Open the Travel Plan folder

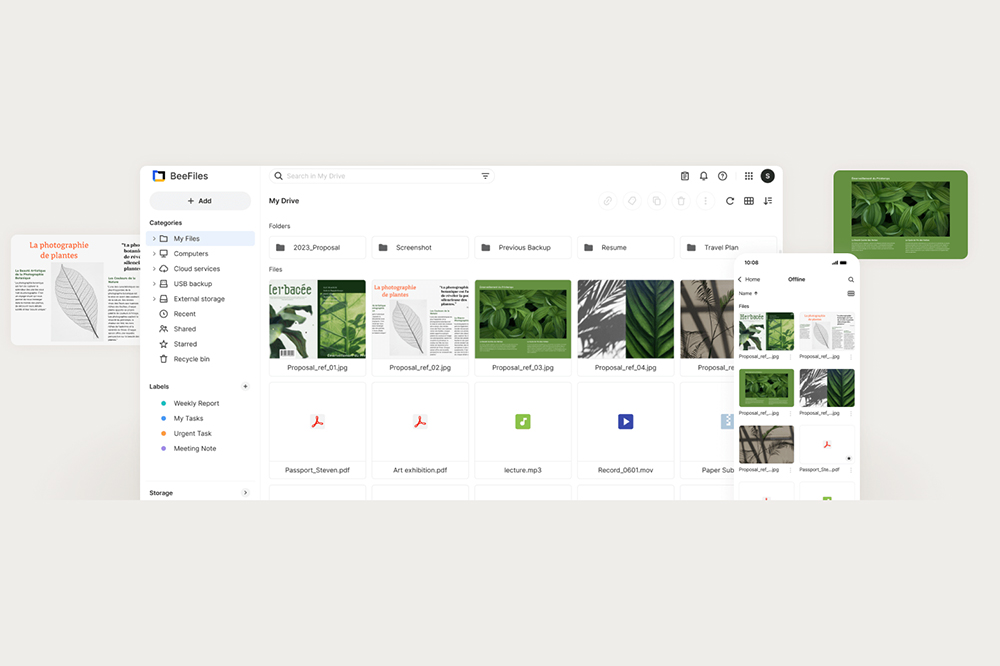(x=728, y=248)
